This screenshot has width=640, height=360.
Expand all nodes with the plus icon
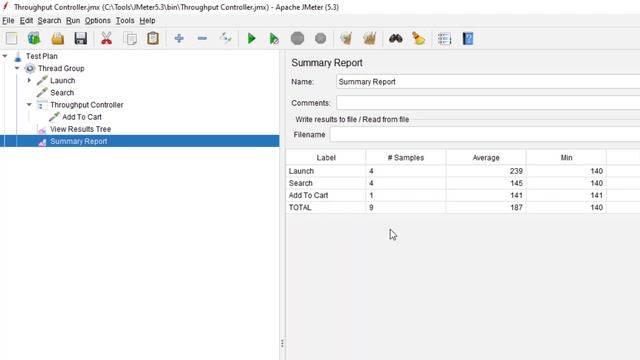pyautogui.click(x=179, y=38)
